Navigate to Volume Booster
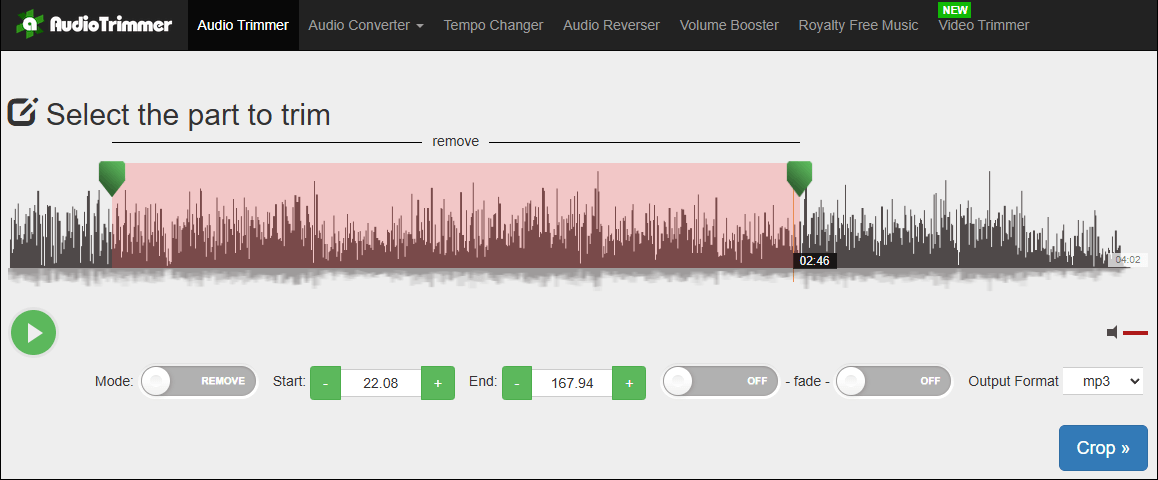This screenshot has height=480, width=1158. (x=729, y=25)
